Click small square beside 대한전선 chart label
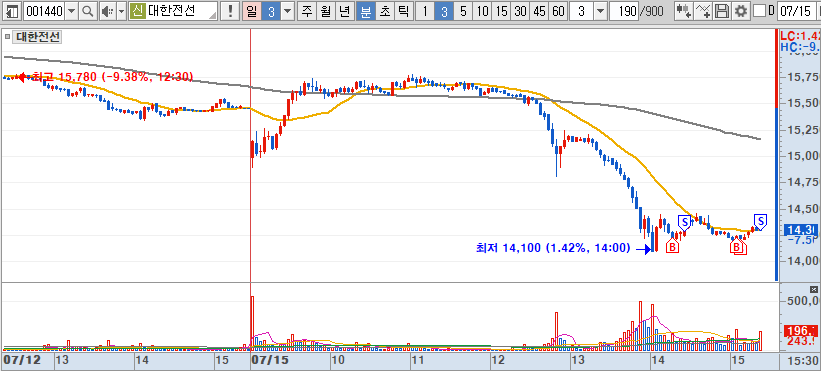The width and height of the screenshot is (821, 371). [8, 37]
